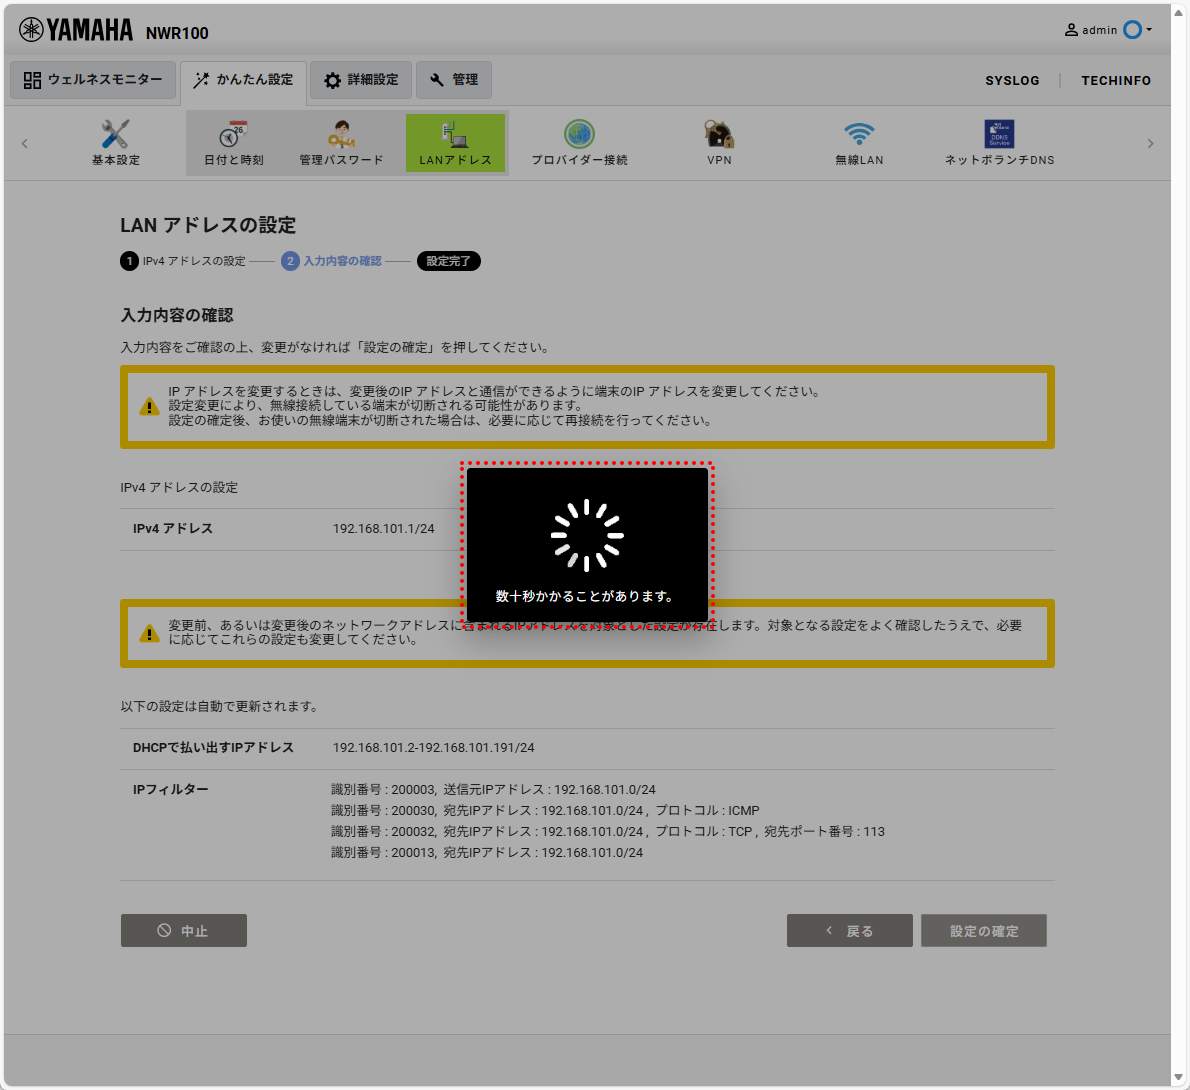Open the VPN icon

coord(719,142)
